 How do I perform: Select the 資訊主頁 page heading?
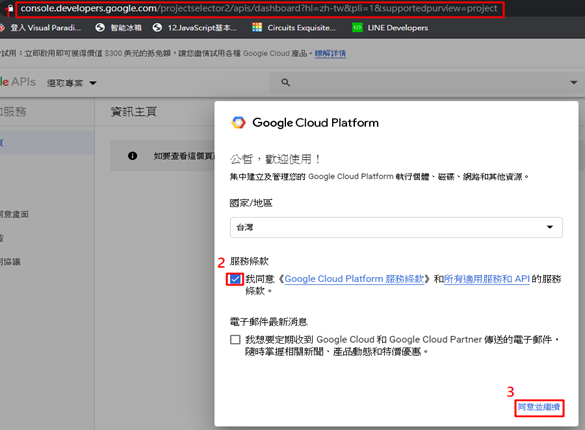(x=134, y=112)
